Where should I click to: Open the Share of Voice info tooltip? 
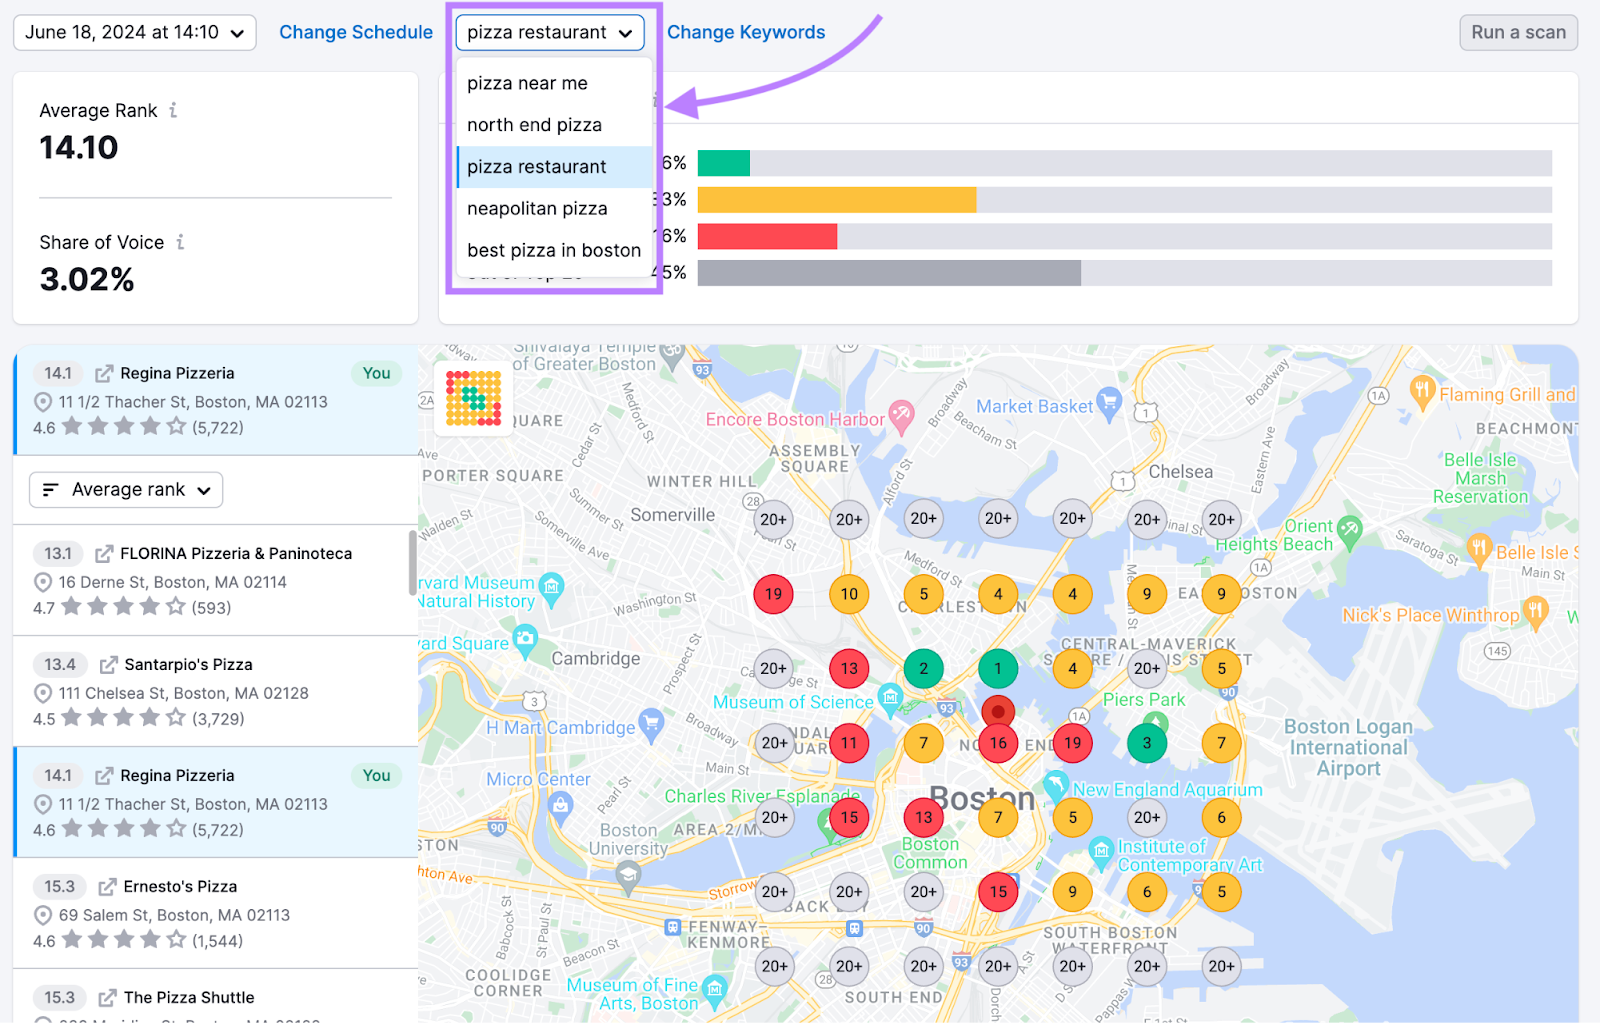pos(181,242)
